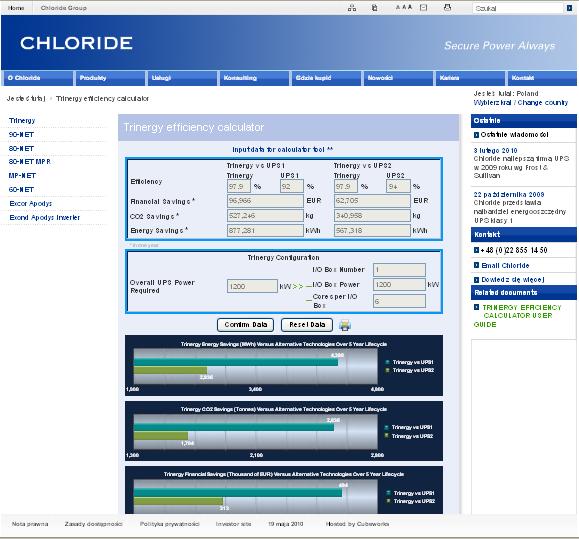The height and width of the screenshot is (539, 579).
Task: Select Trinergy in left sidebar
Action: (22, 121)
